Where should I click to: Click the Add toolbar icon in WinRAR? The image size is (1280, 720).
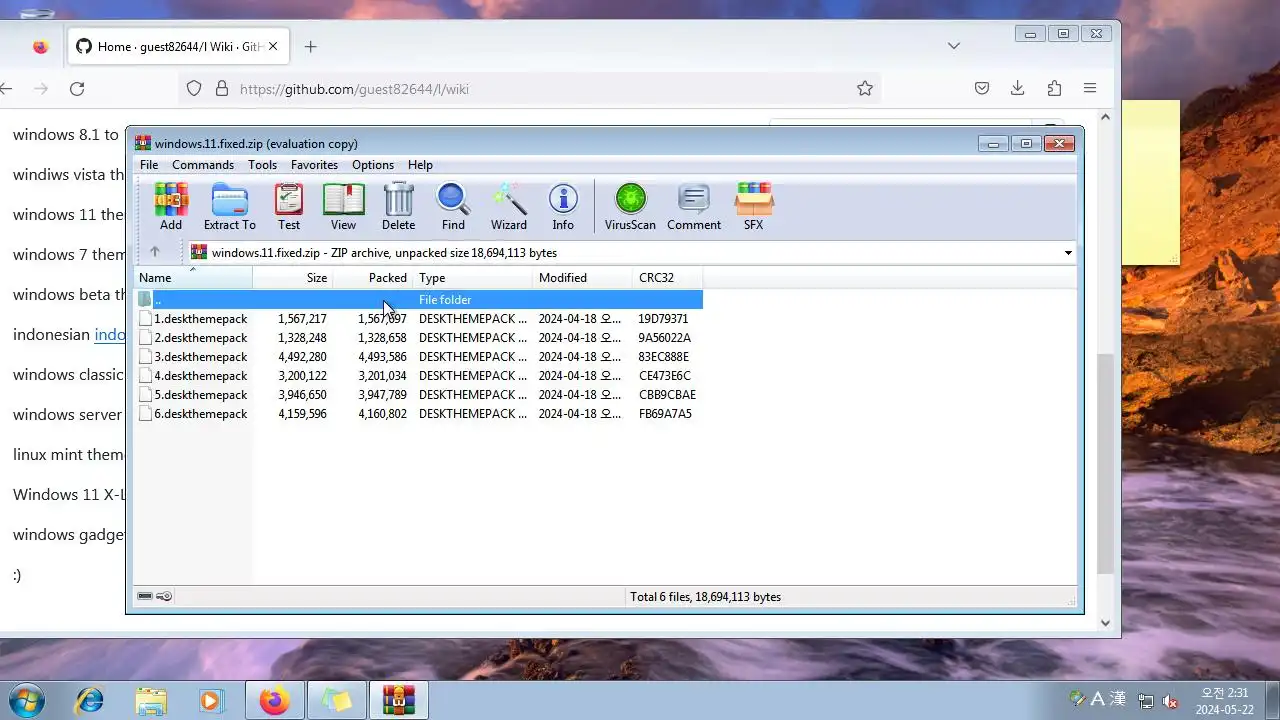click(x=171, y=207)
